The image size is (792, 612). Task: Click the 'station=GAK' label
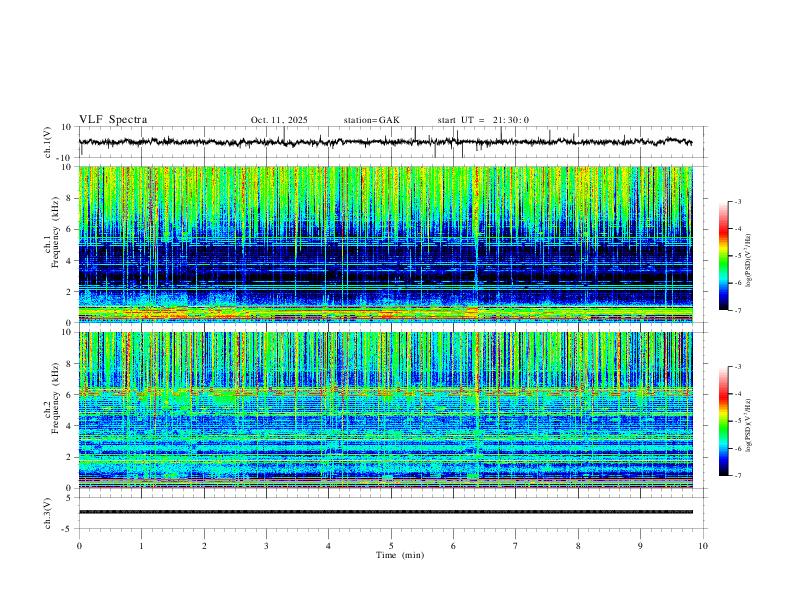pos(371,120)
